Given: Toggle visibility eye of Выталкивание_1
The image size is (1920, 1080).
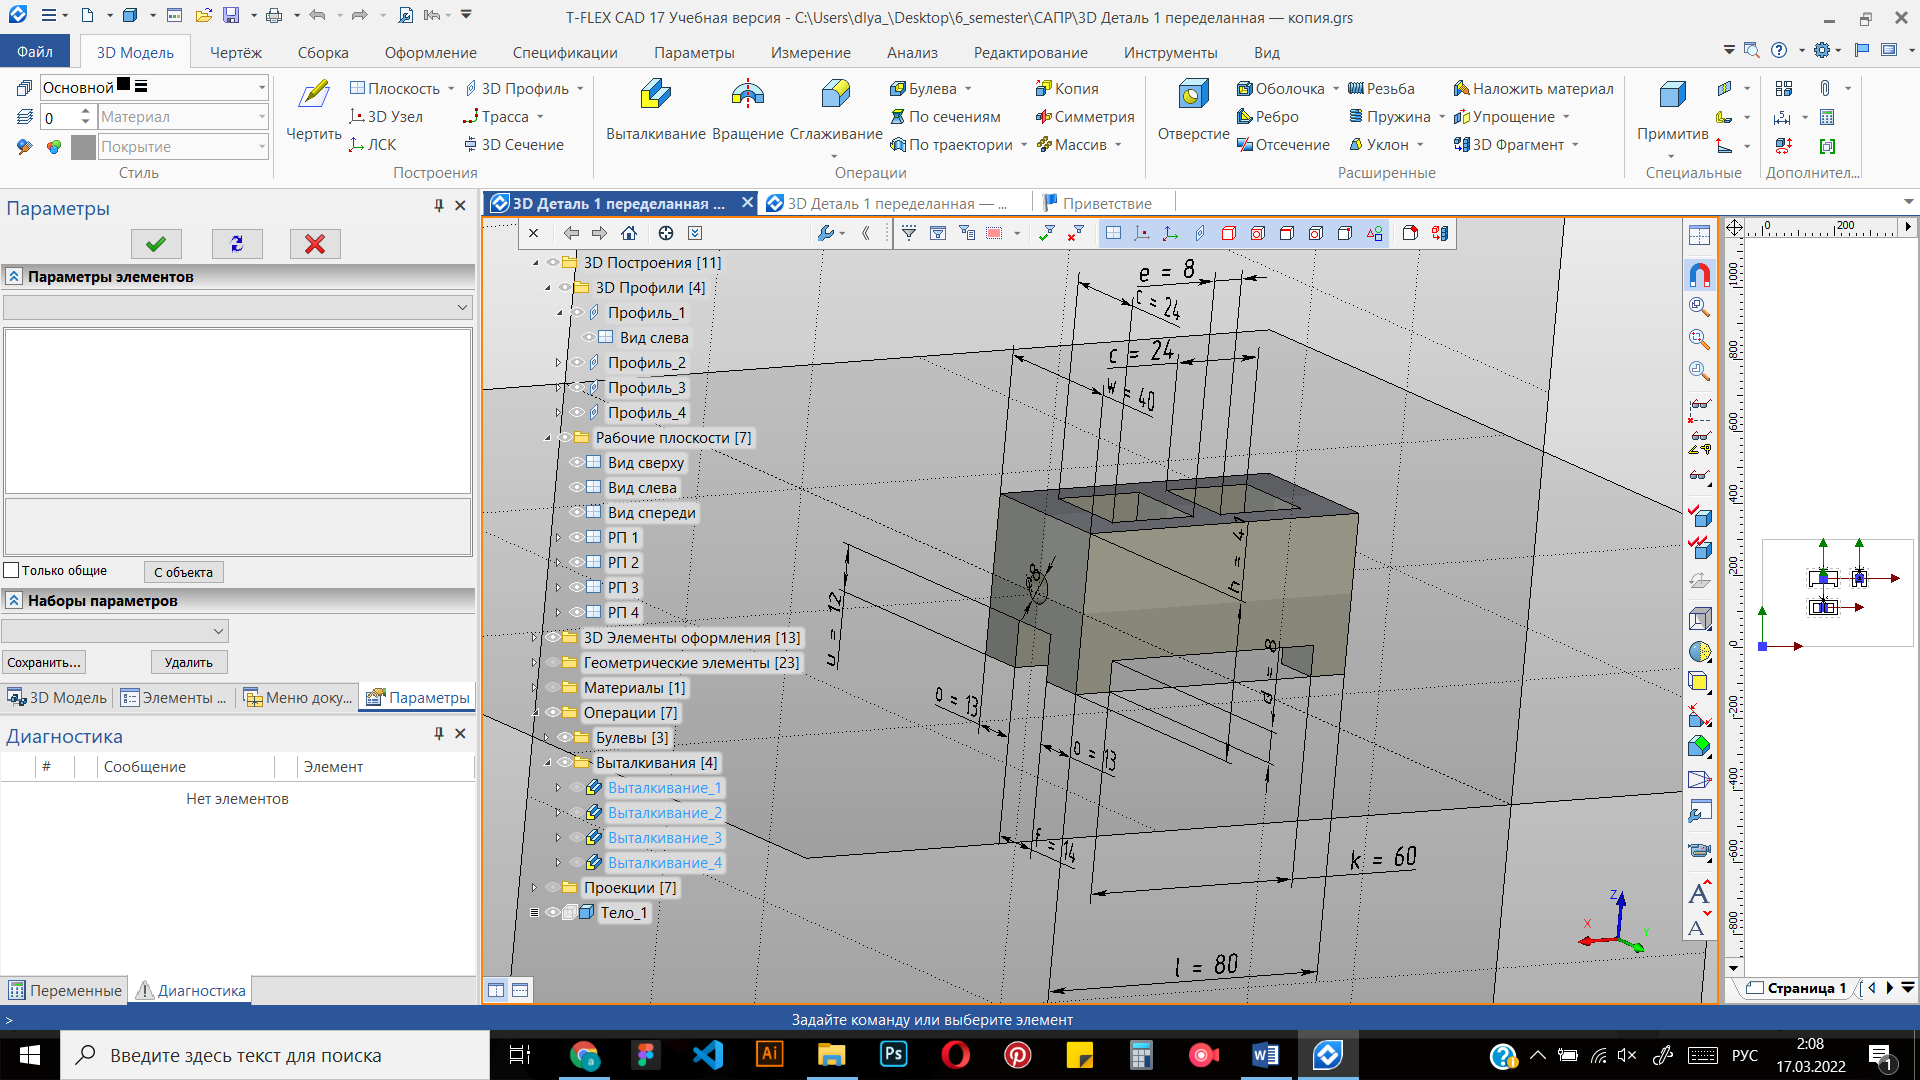Looking at the screenshot, I should pyautogui.click(x=577, y=788).
